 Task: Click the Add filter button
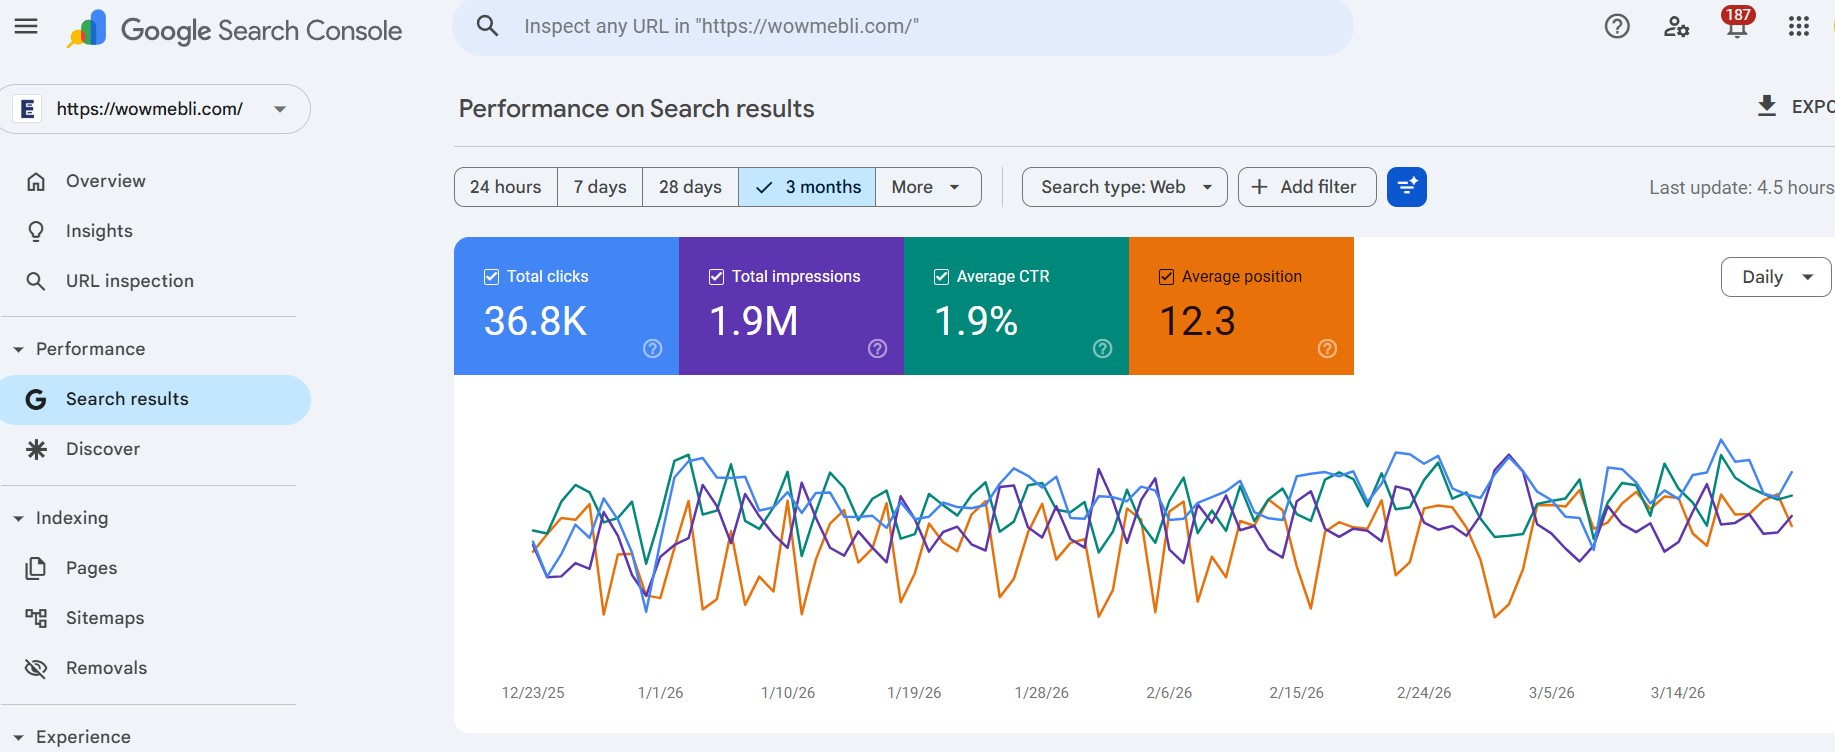[1307, 187]
